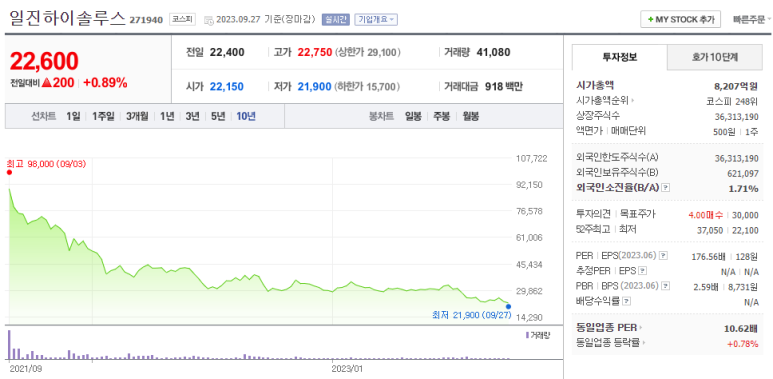Click the blue 최저 21,900 marker dot
Image resolution: width=773 pixels, height=379 pixels.
click(x=508, y=307)
